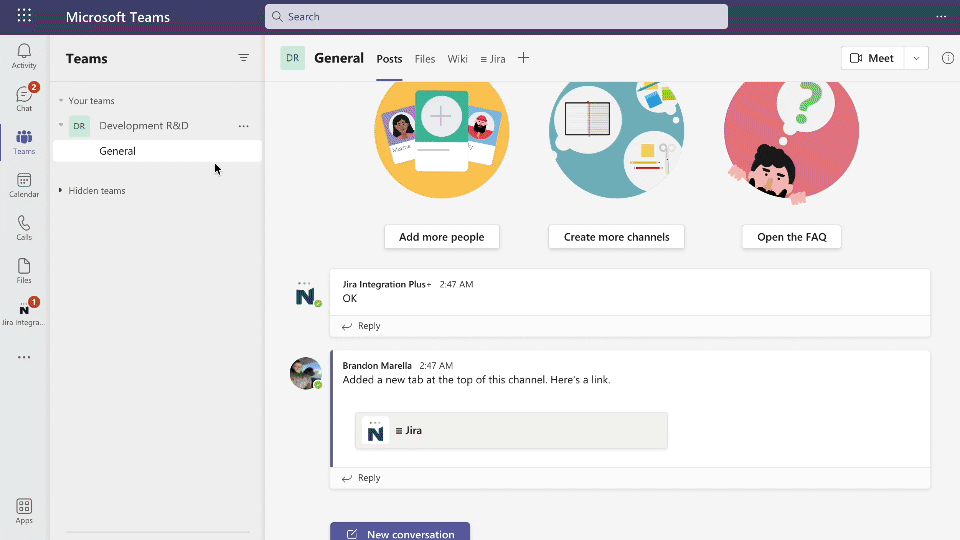Open more options for Development R&D
960x540 pixels.
pos(244,126)
